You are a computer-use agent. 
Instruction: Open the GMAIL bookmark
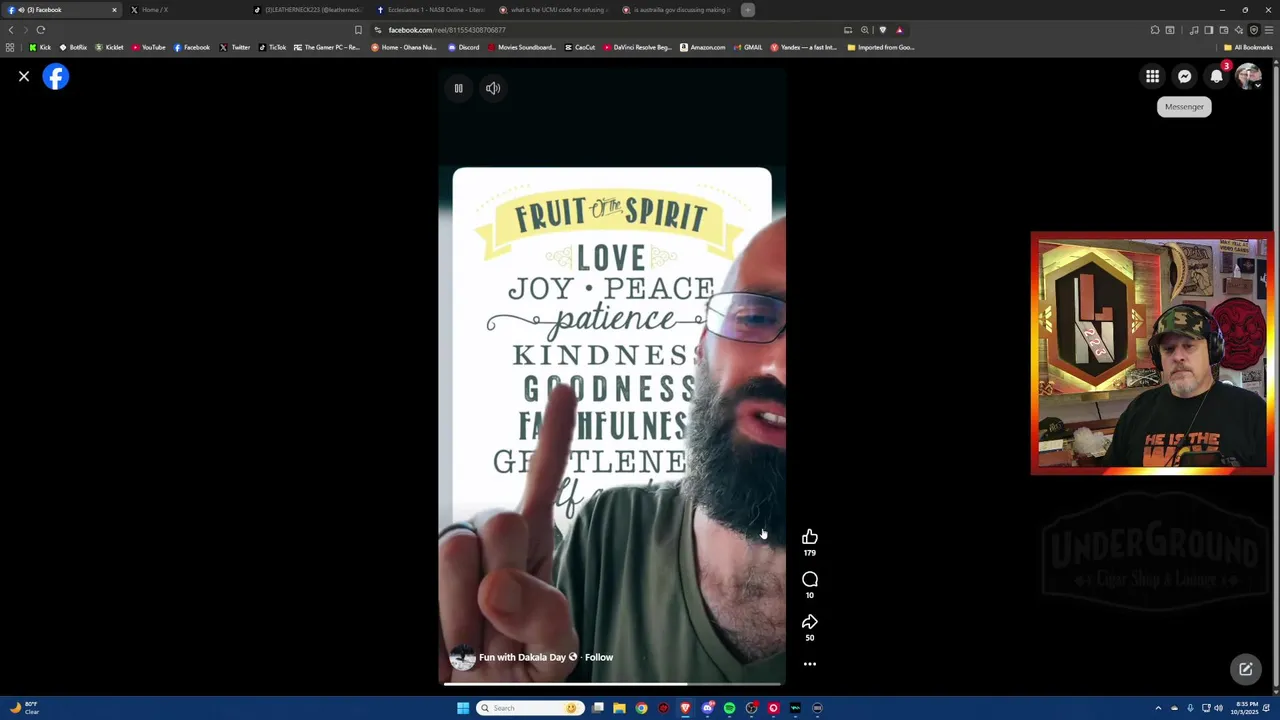(x=747, y=47)
